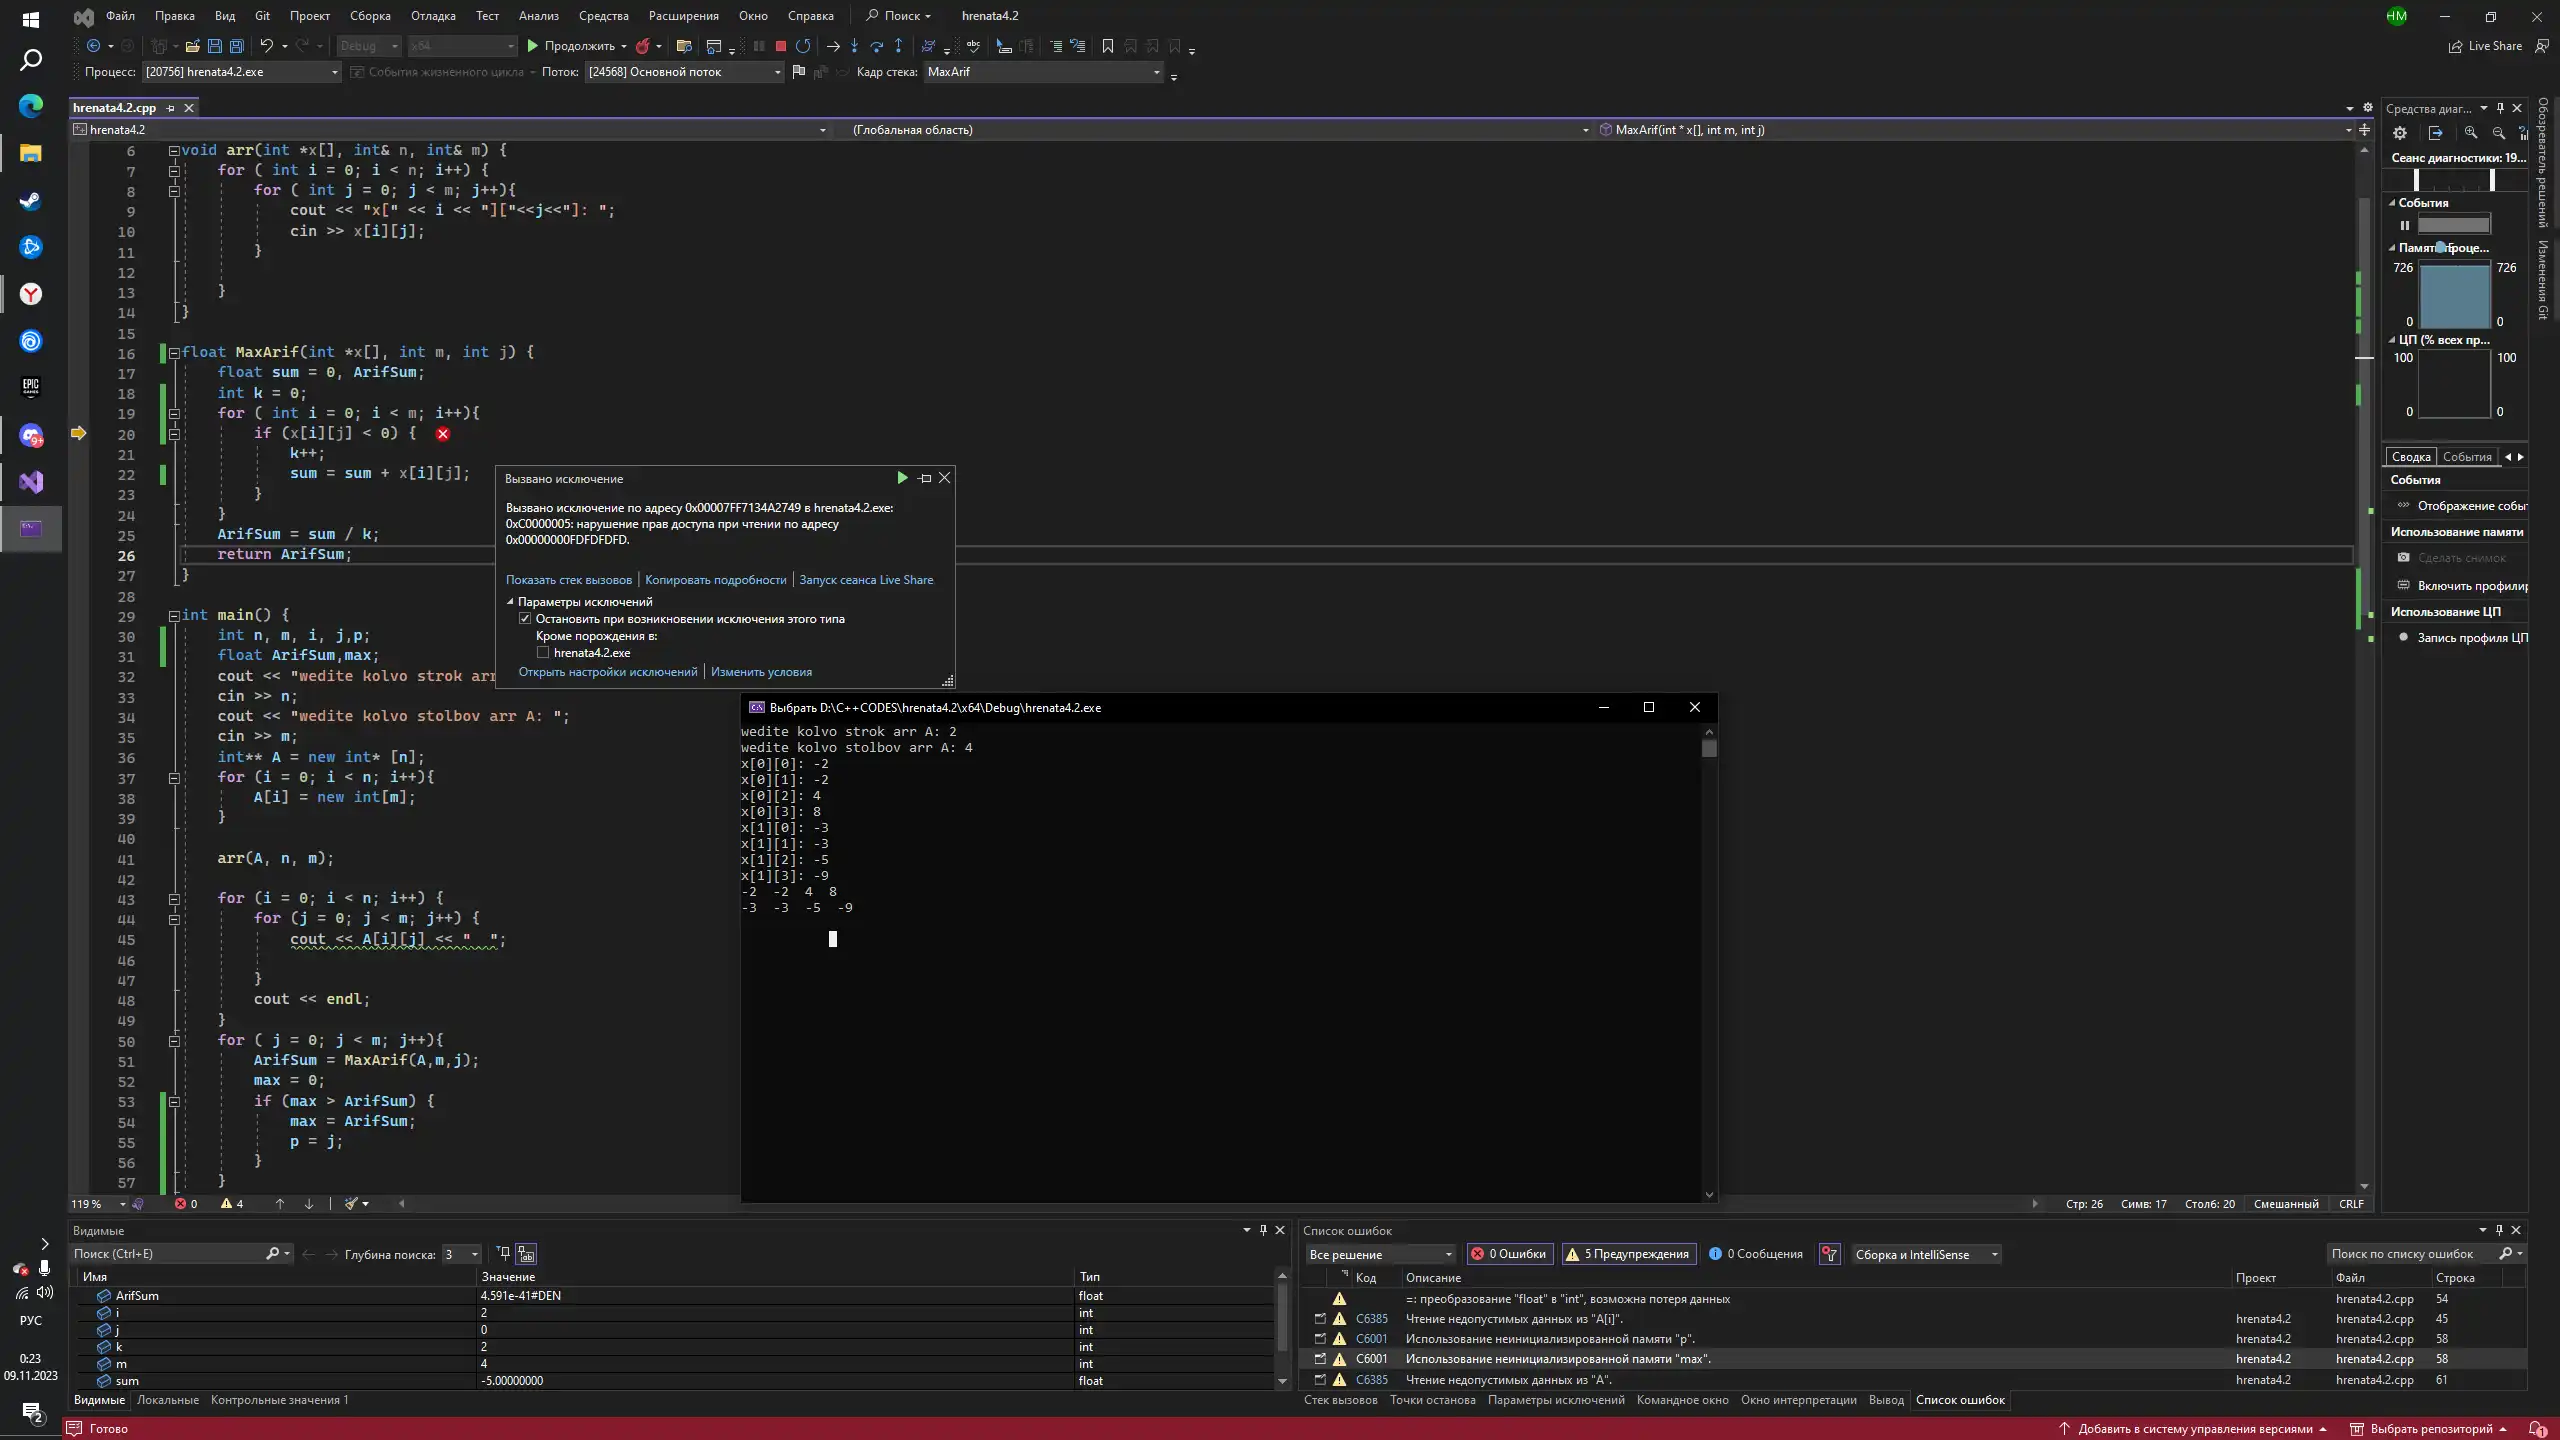The image size is (2560, 1440).
Task: Toggle bookmark icon in toolbar
Action: point(1107,46)
